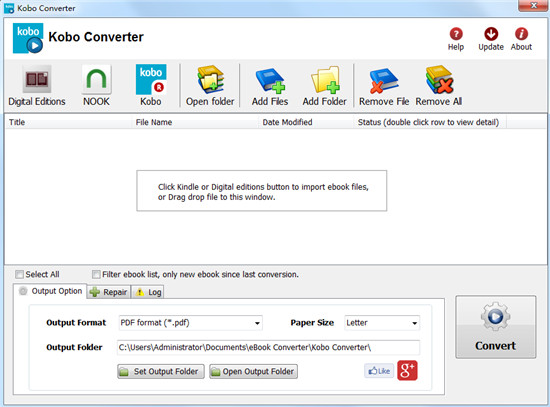
Task: Sort by the File Name column header
Action: (195, 122)
